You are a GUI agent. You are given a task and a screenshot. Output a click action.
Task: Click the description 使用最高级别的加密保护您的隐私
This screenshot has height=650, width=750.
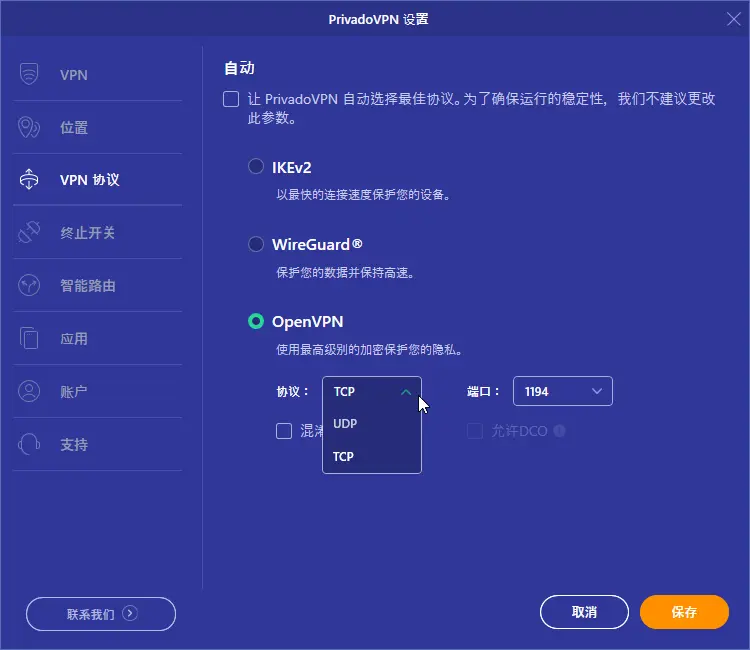[369, 350]
